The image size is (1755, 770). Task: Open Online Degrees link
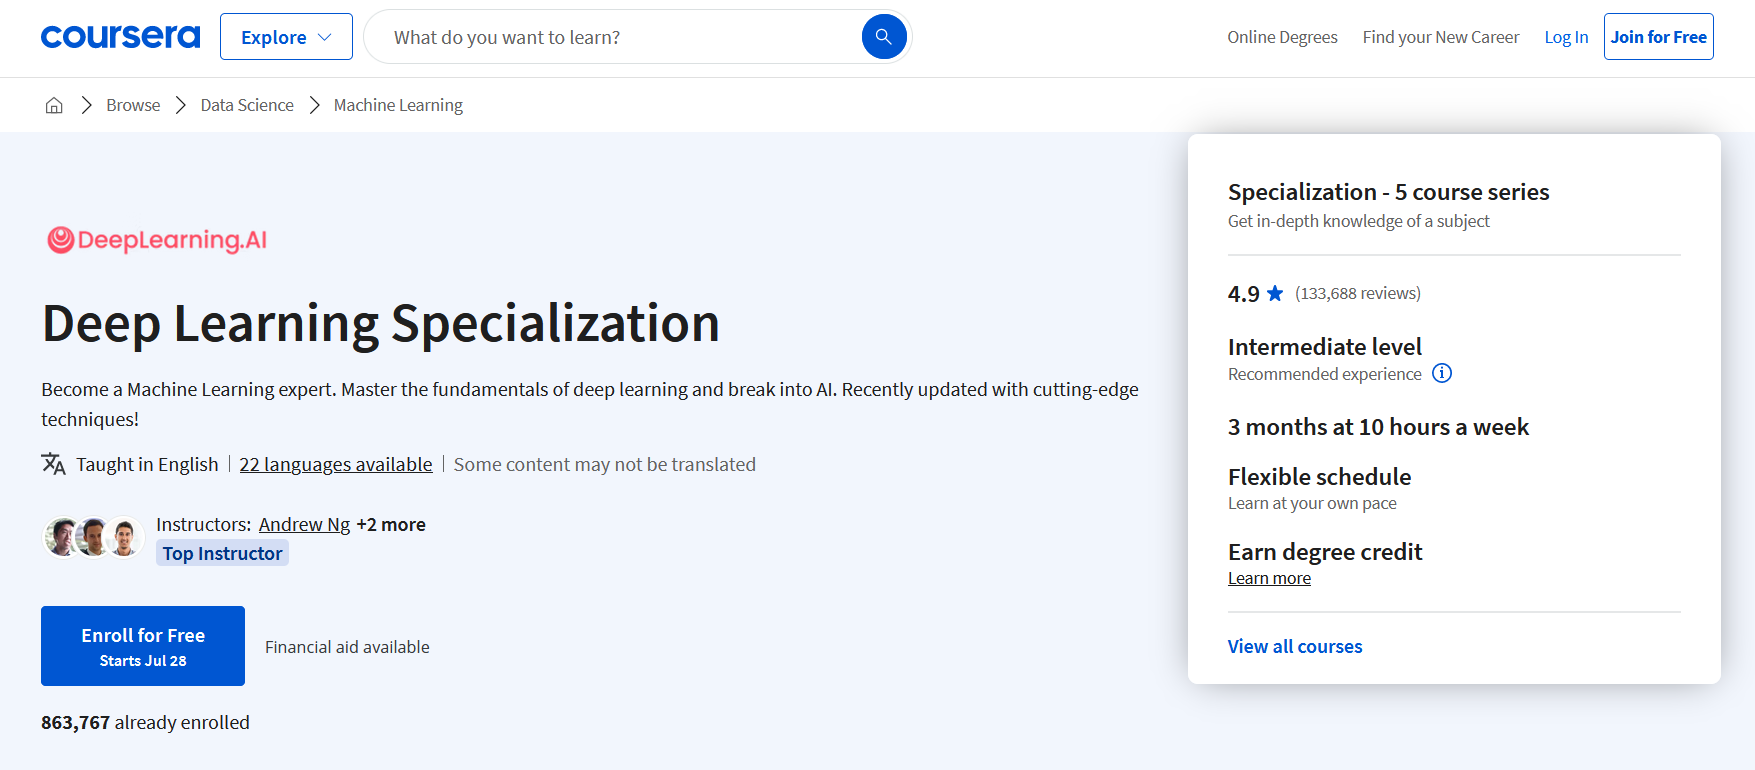point(1282,37)
